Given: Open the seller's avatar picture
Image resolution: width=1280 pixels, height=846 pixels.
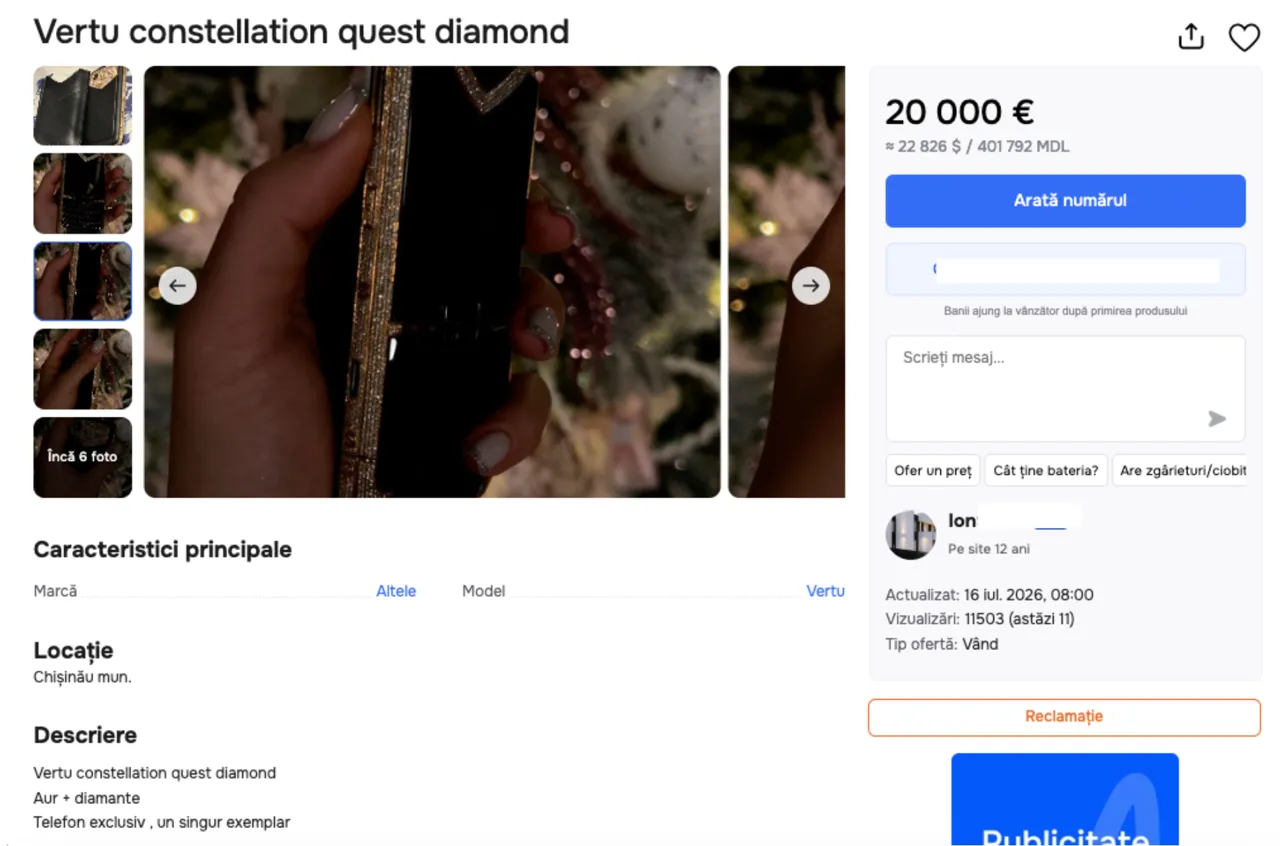Looking at the screenshot, I should [910, 535].
